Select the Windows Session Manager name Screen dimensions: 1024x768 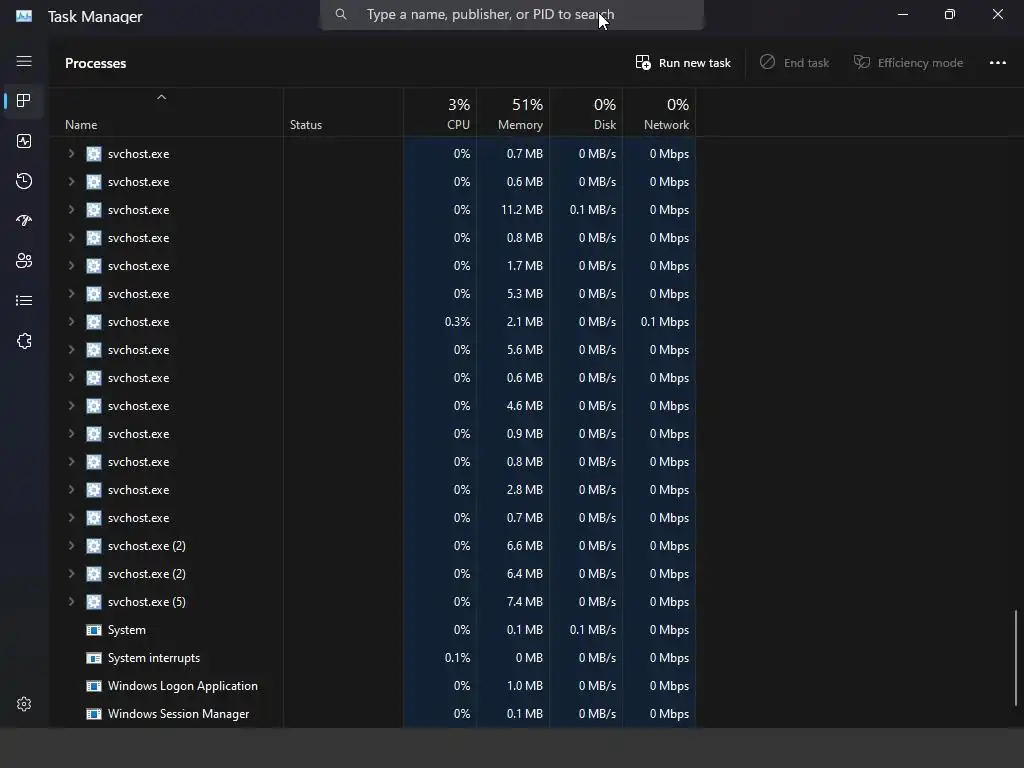pyautogui.click(x=178, y=714)
